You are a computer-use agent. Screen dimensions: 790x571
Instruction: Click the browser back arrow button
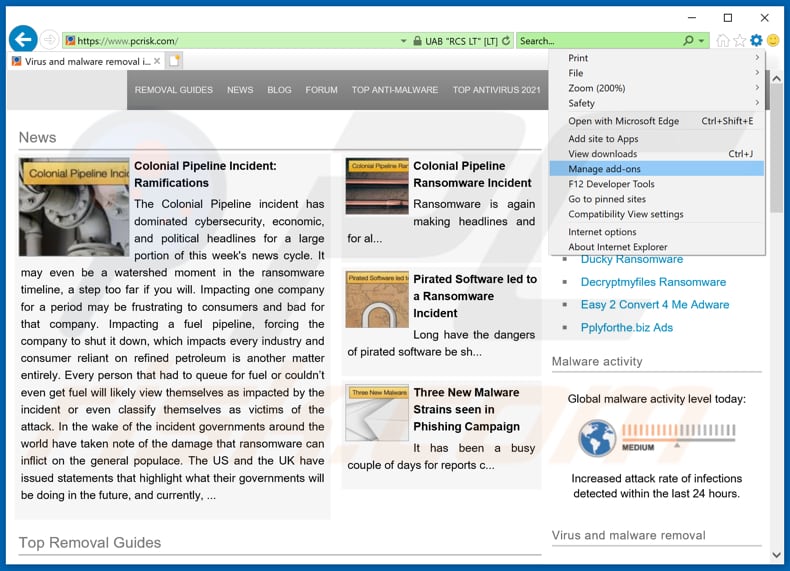tap(23, 40)
